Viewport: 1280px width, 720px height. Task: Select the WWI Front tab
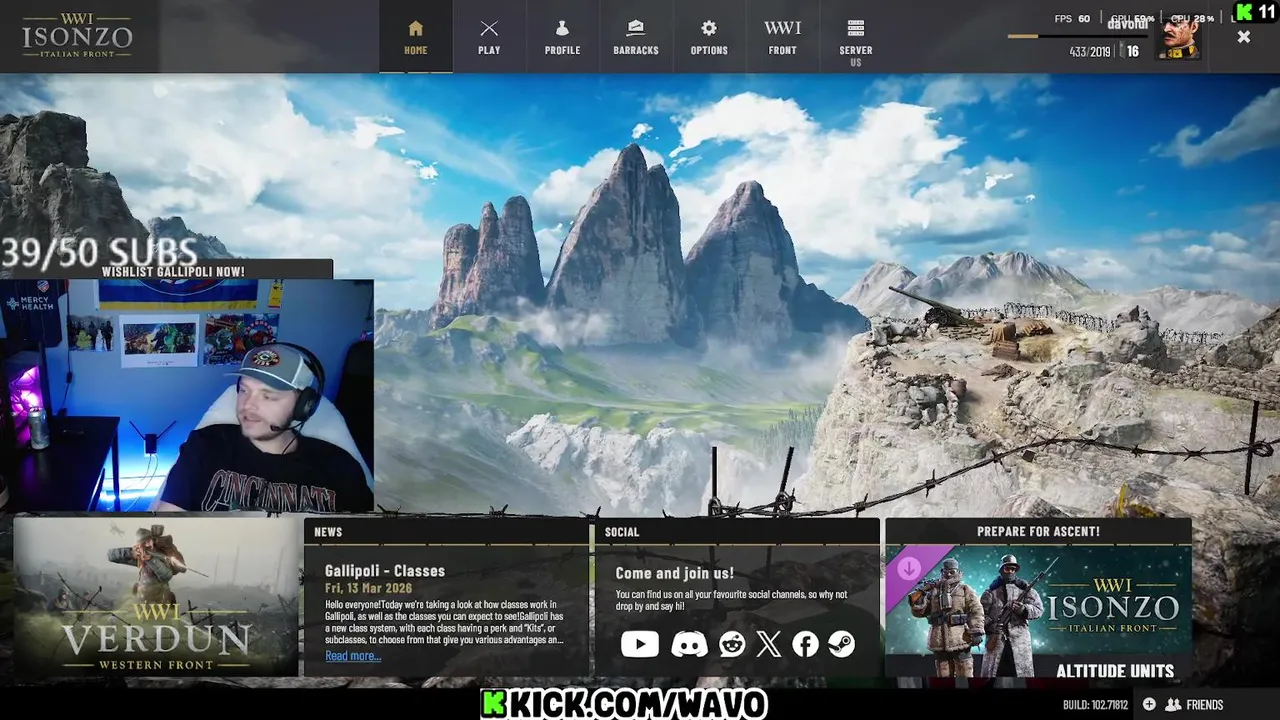click(x=782, y=37)
